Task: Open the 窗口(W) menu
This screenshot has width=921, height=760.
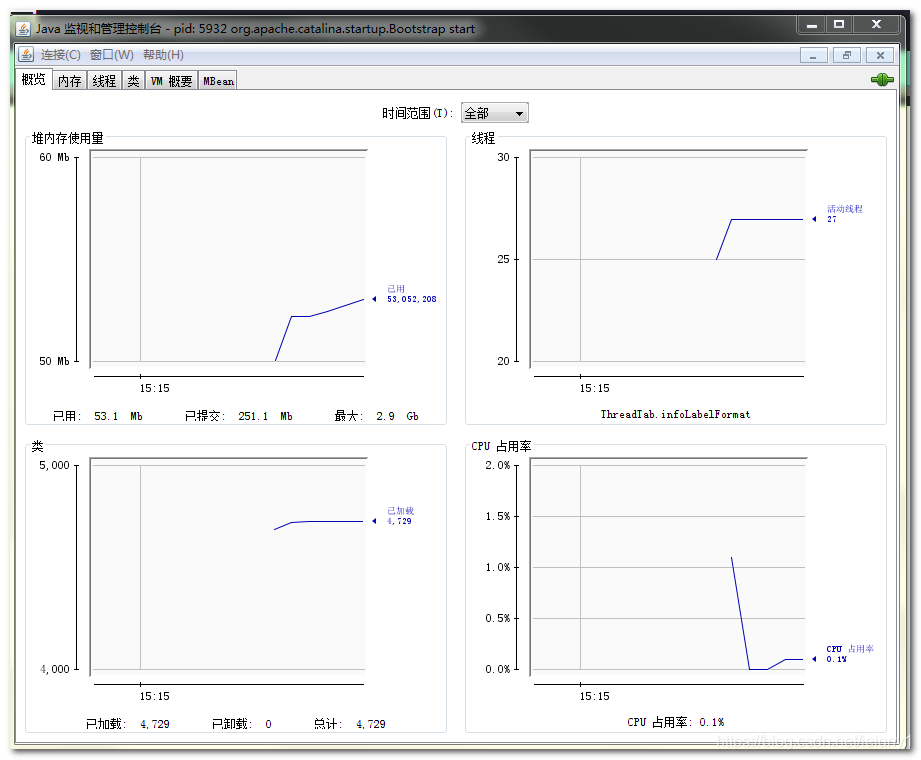Action: [112, 55]
